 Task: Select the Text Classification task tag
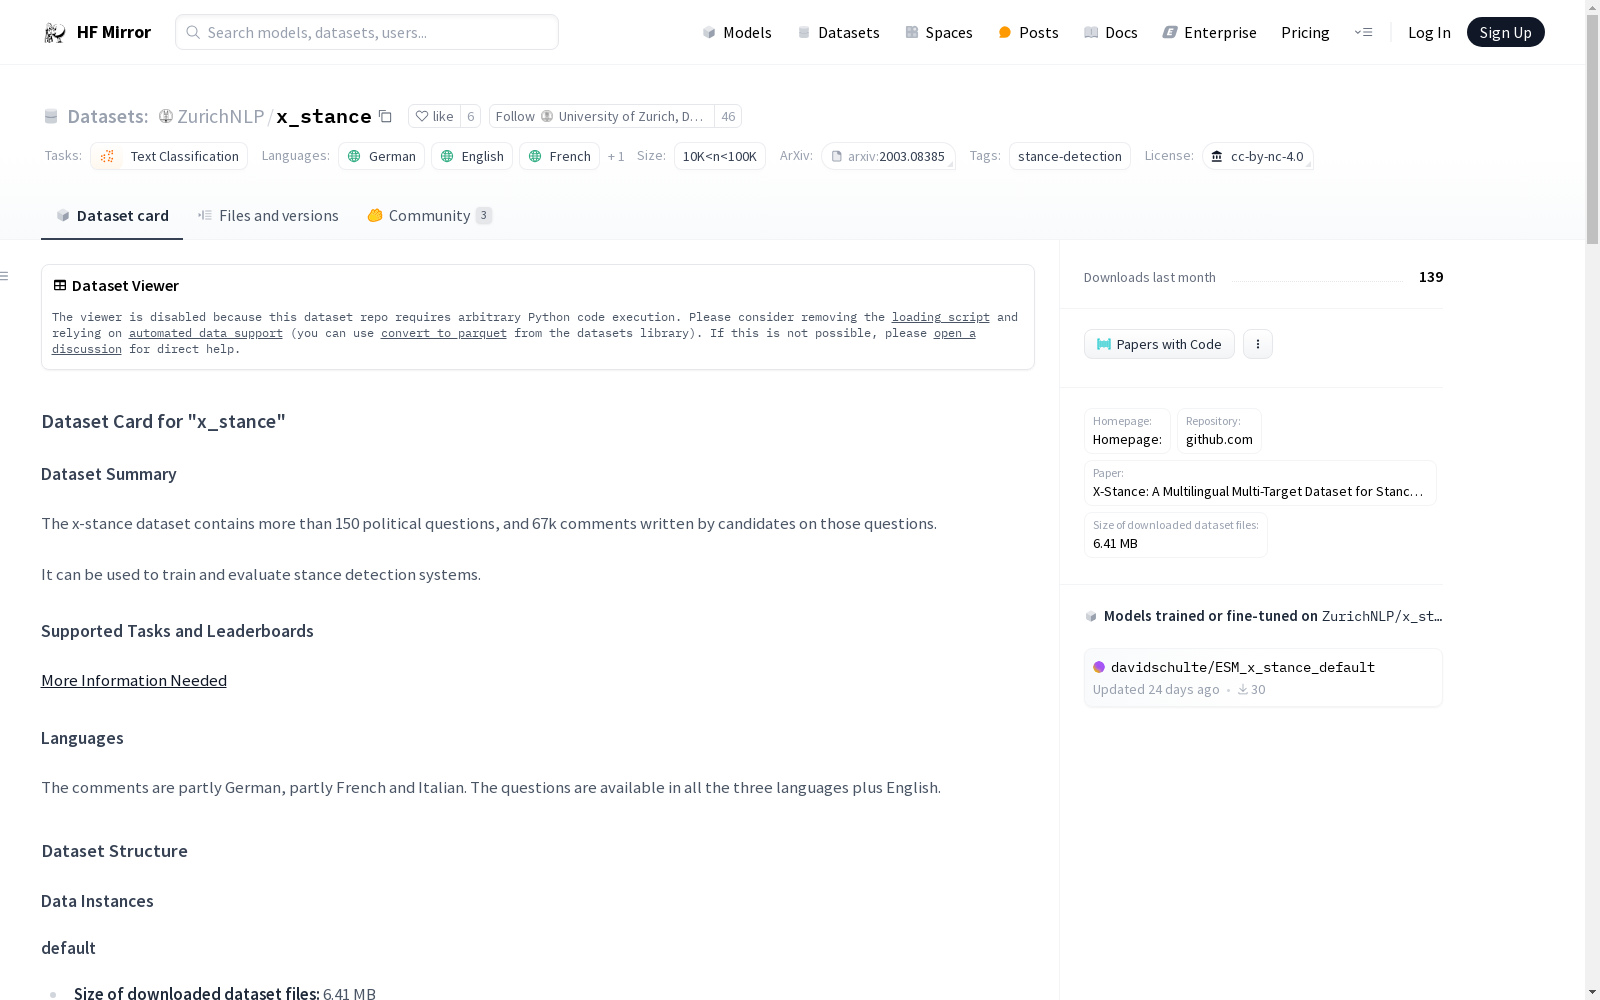[x=169, y=156]
